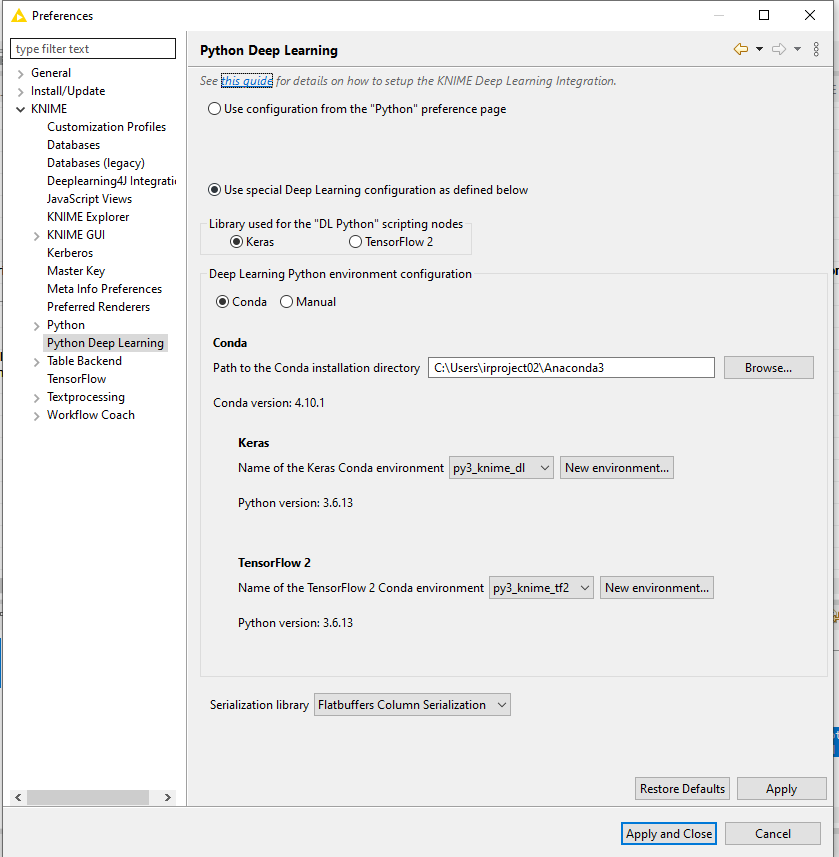839x857 pixels.
Task: Click the Restore Defaults button
Action: (682, 789)
